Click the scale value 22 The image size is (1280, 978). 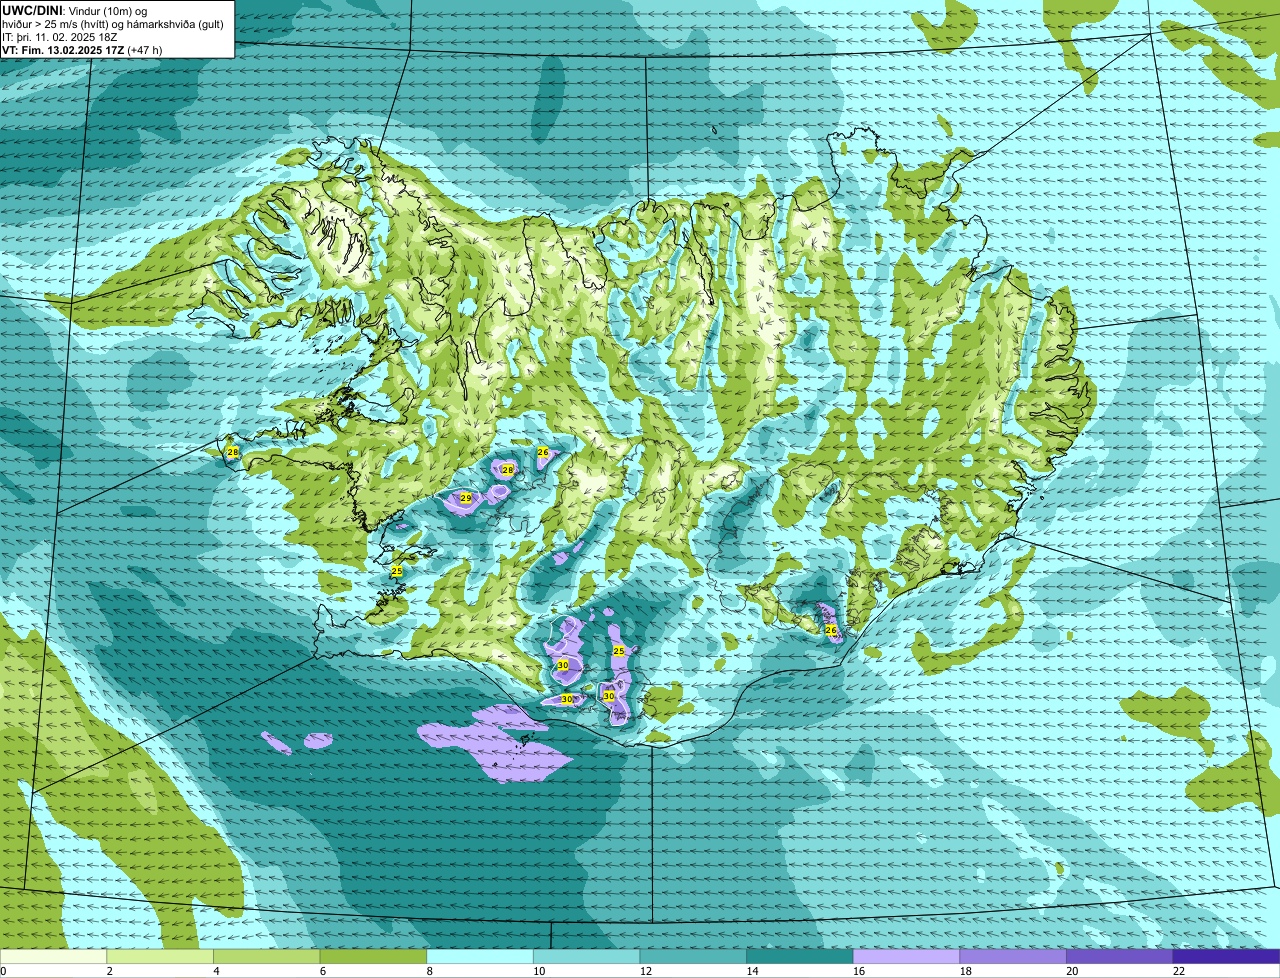tap(1179, 971)
